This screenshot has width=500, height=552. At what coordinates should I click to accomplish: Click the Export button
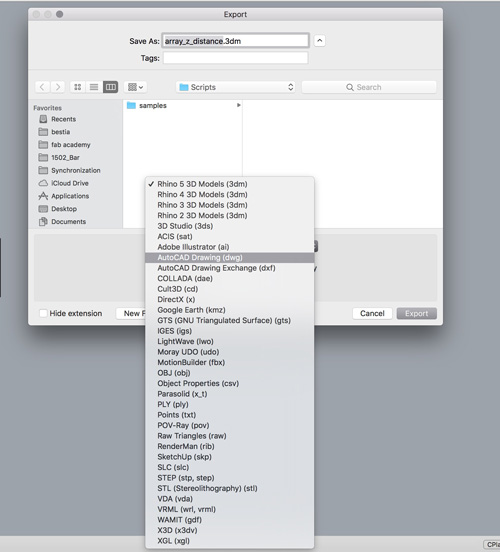point(417,313)
